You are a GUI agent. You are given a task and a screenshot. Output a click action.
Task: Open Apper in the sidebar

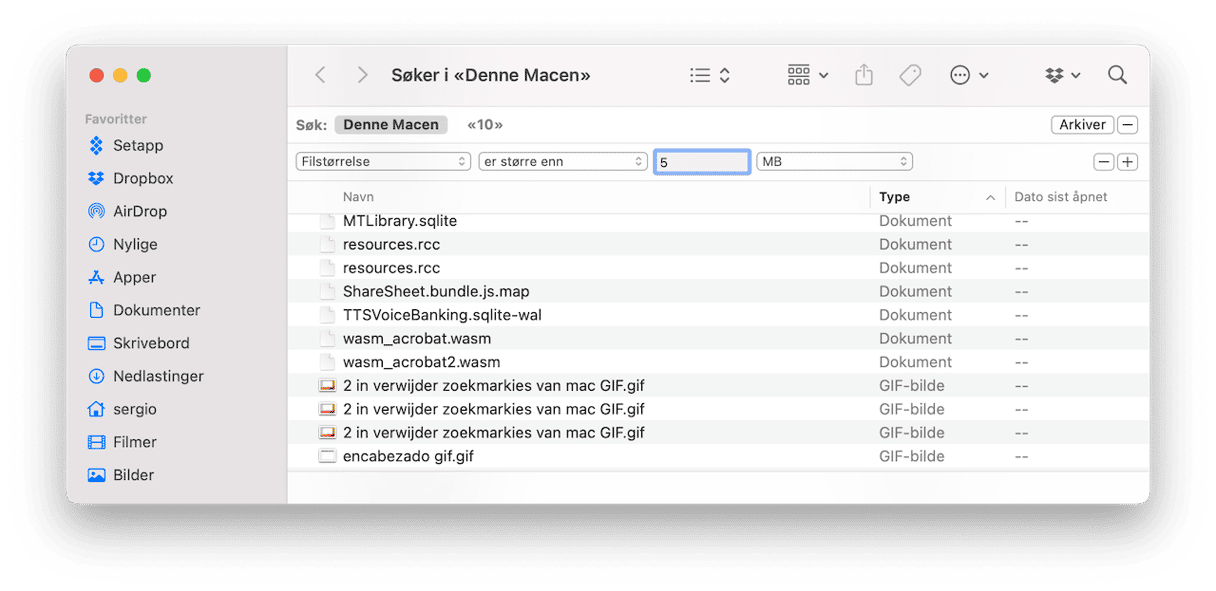pyautogui.click(x=122, y=277)
